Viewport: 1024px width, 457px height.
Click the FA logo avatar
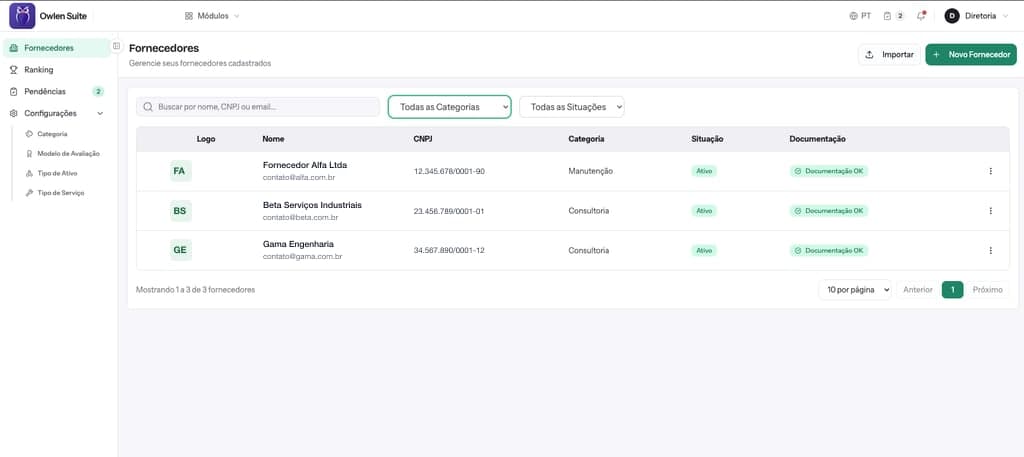181,171
